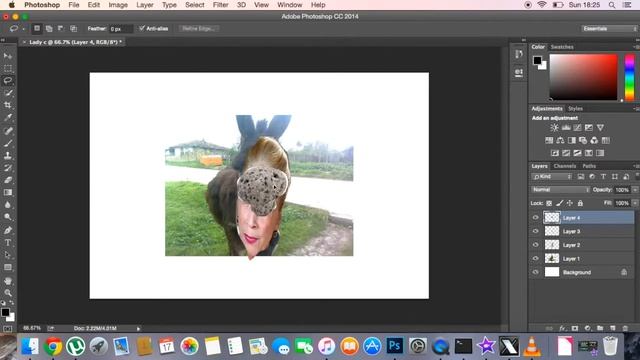Hide Layer 2 with its eye icon
The width and height of the screenshot is (640, 360).
point(536,245)
